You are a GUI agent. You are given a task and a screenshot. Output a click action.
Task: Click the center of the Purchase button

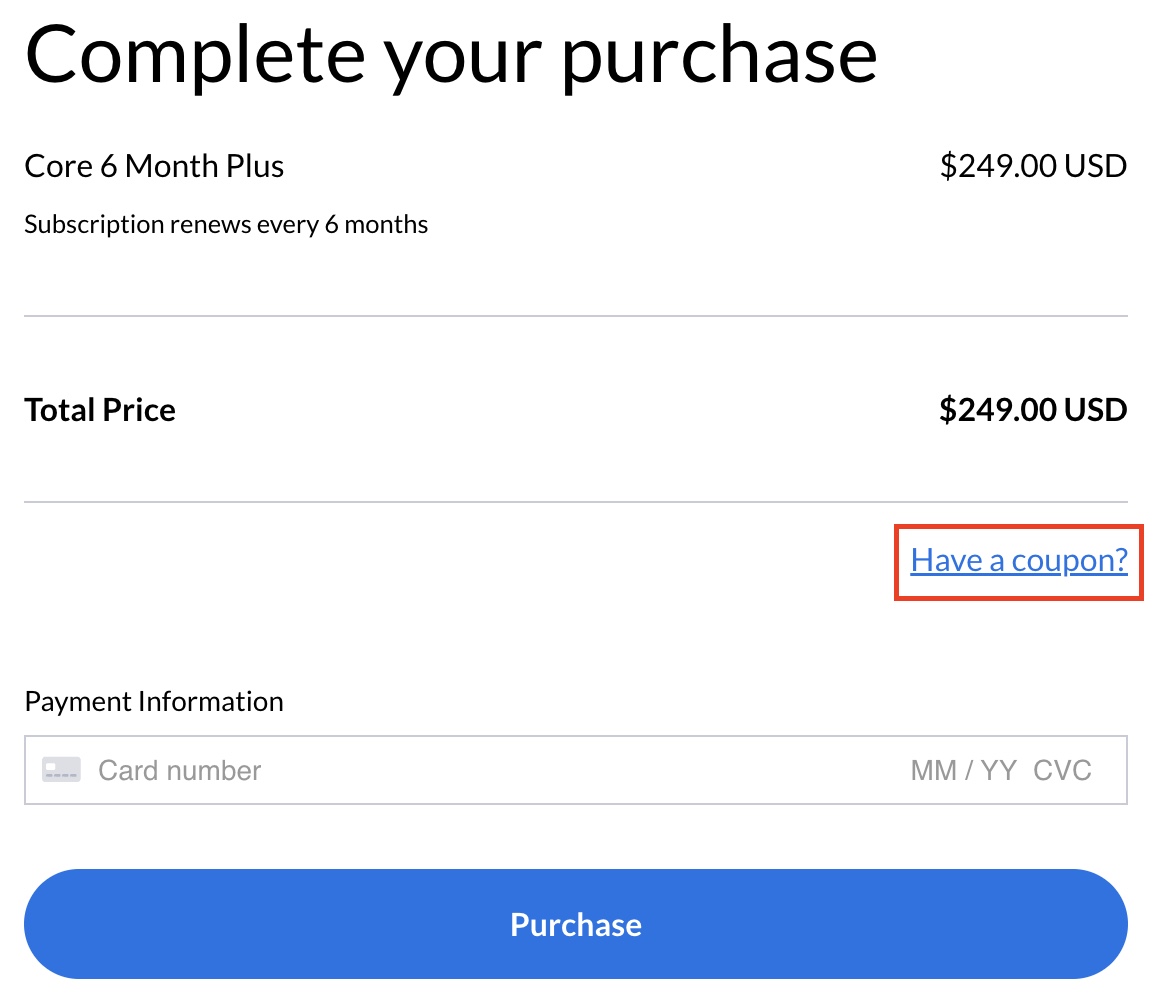coord(576,924)
